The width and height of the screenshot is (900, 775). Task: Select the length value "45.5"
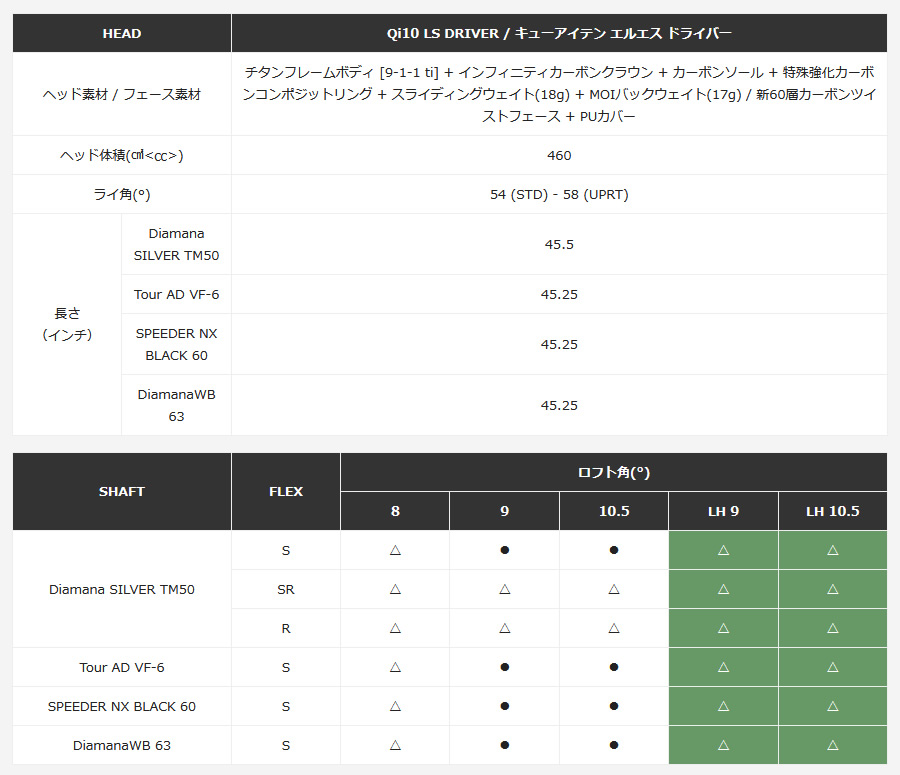pyautogui.click(x=559, y=245)
